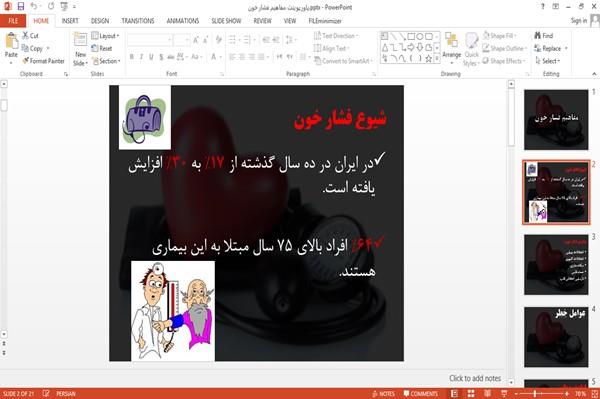This screenshot has width=600, height=399.
Task: Reset the slide layout
Action: click(102, 49)
